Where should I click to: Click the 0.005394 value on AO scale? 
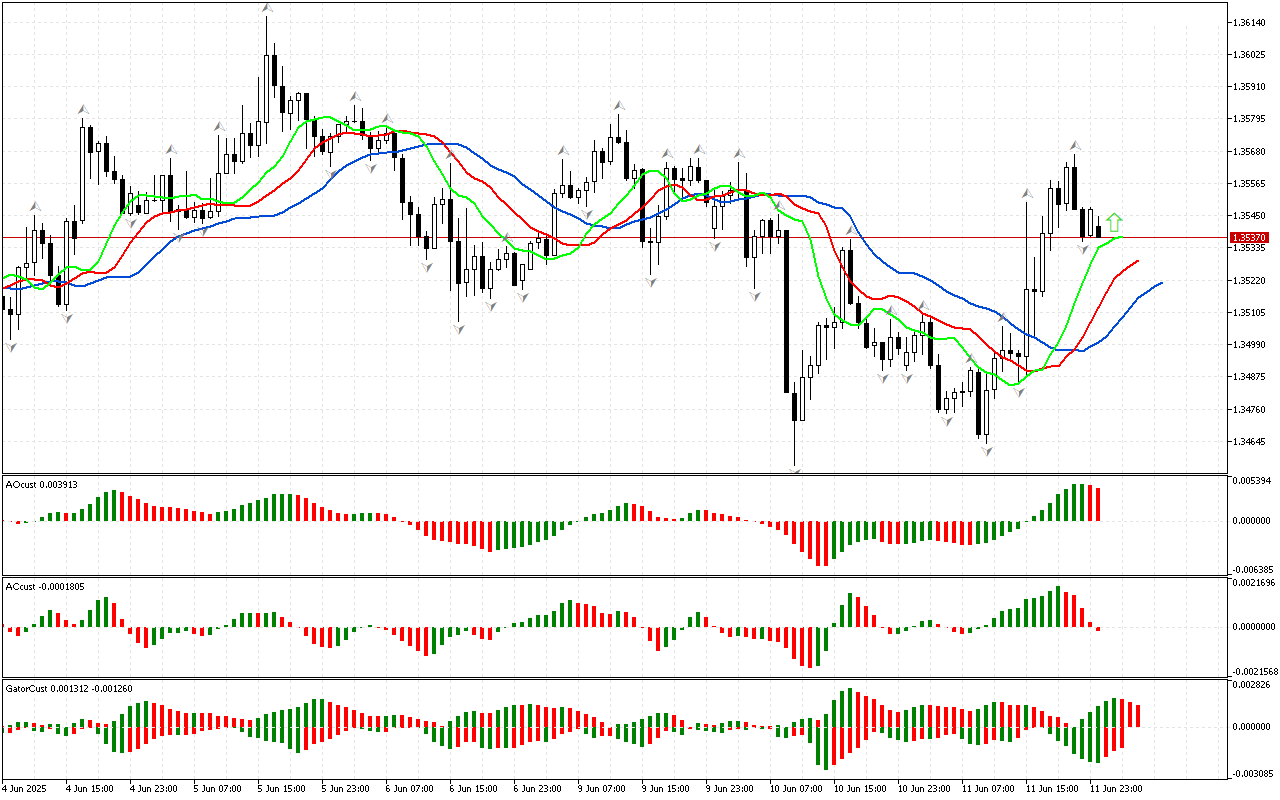coord(1255,482)
